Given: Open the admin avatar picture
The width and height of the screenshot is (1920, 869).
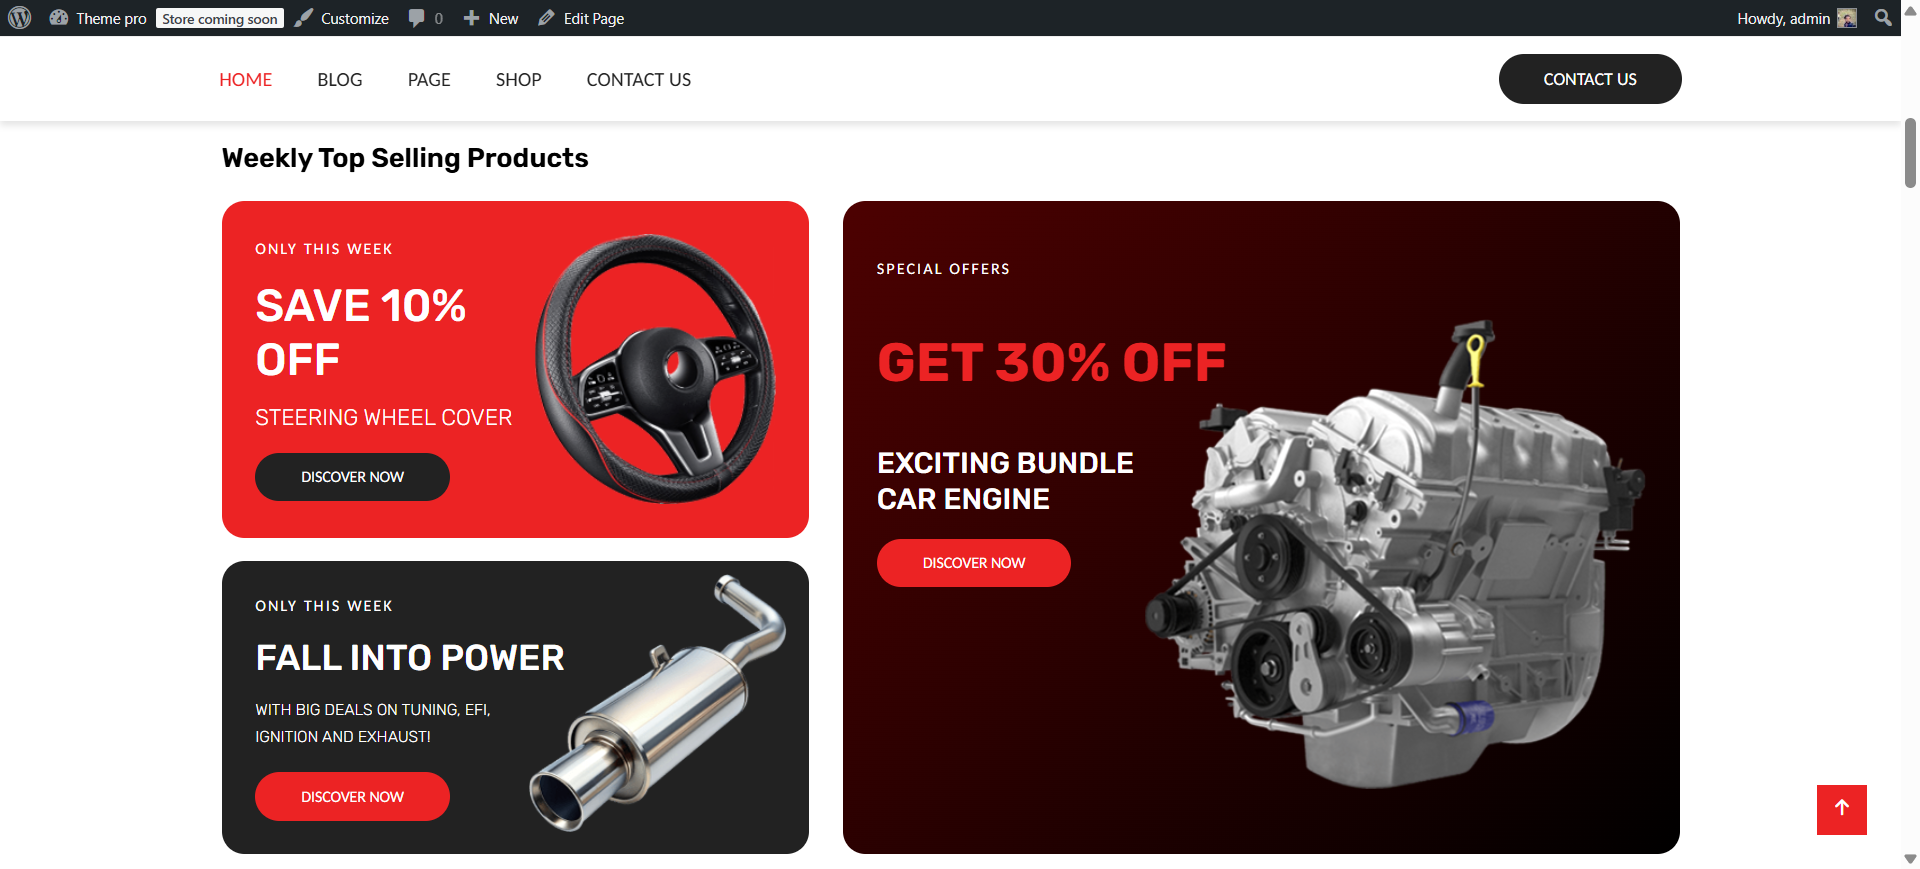Looking at the screenshot, I should point(1847,18).
